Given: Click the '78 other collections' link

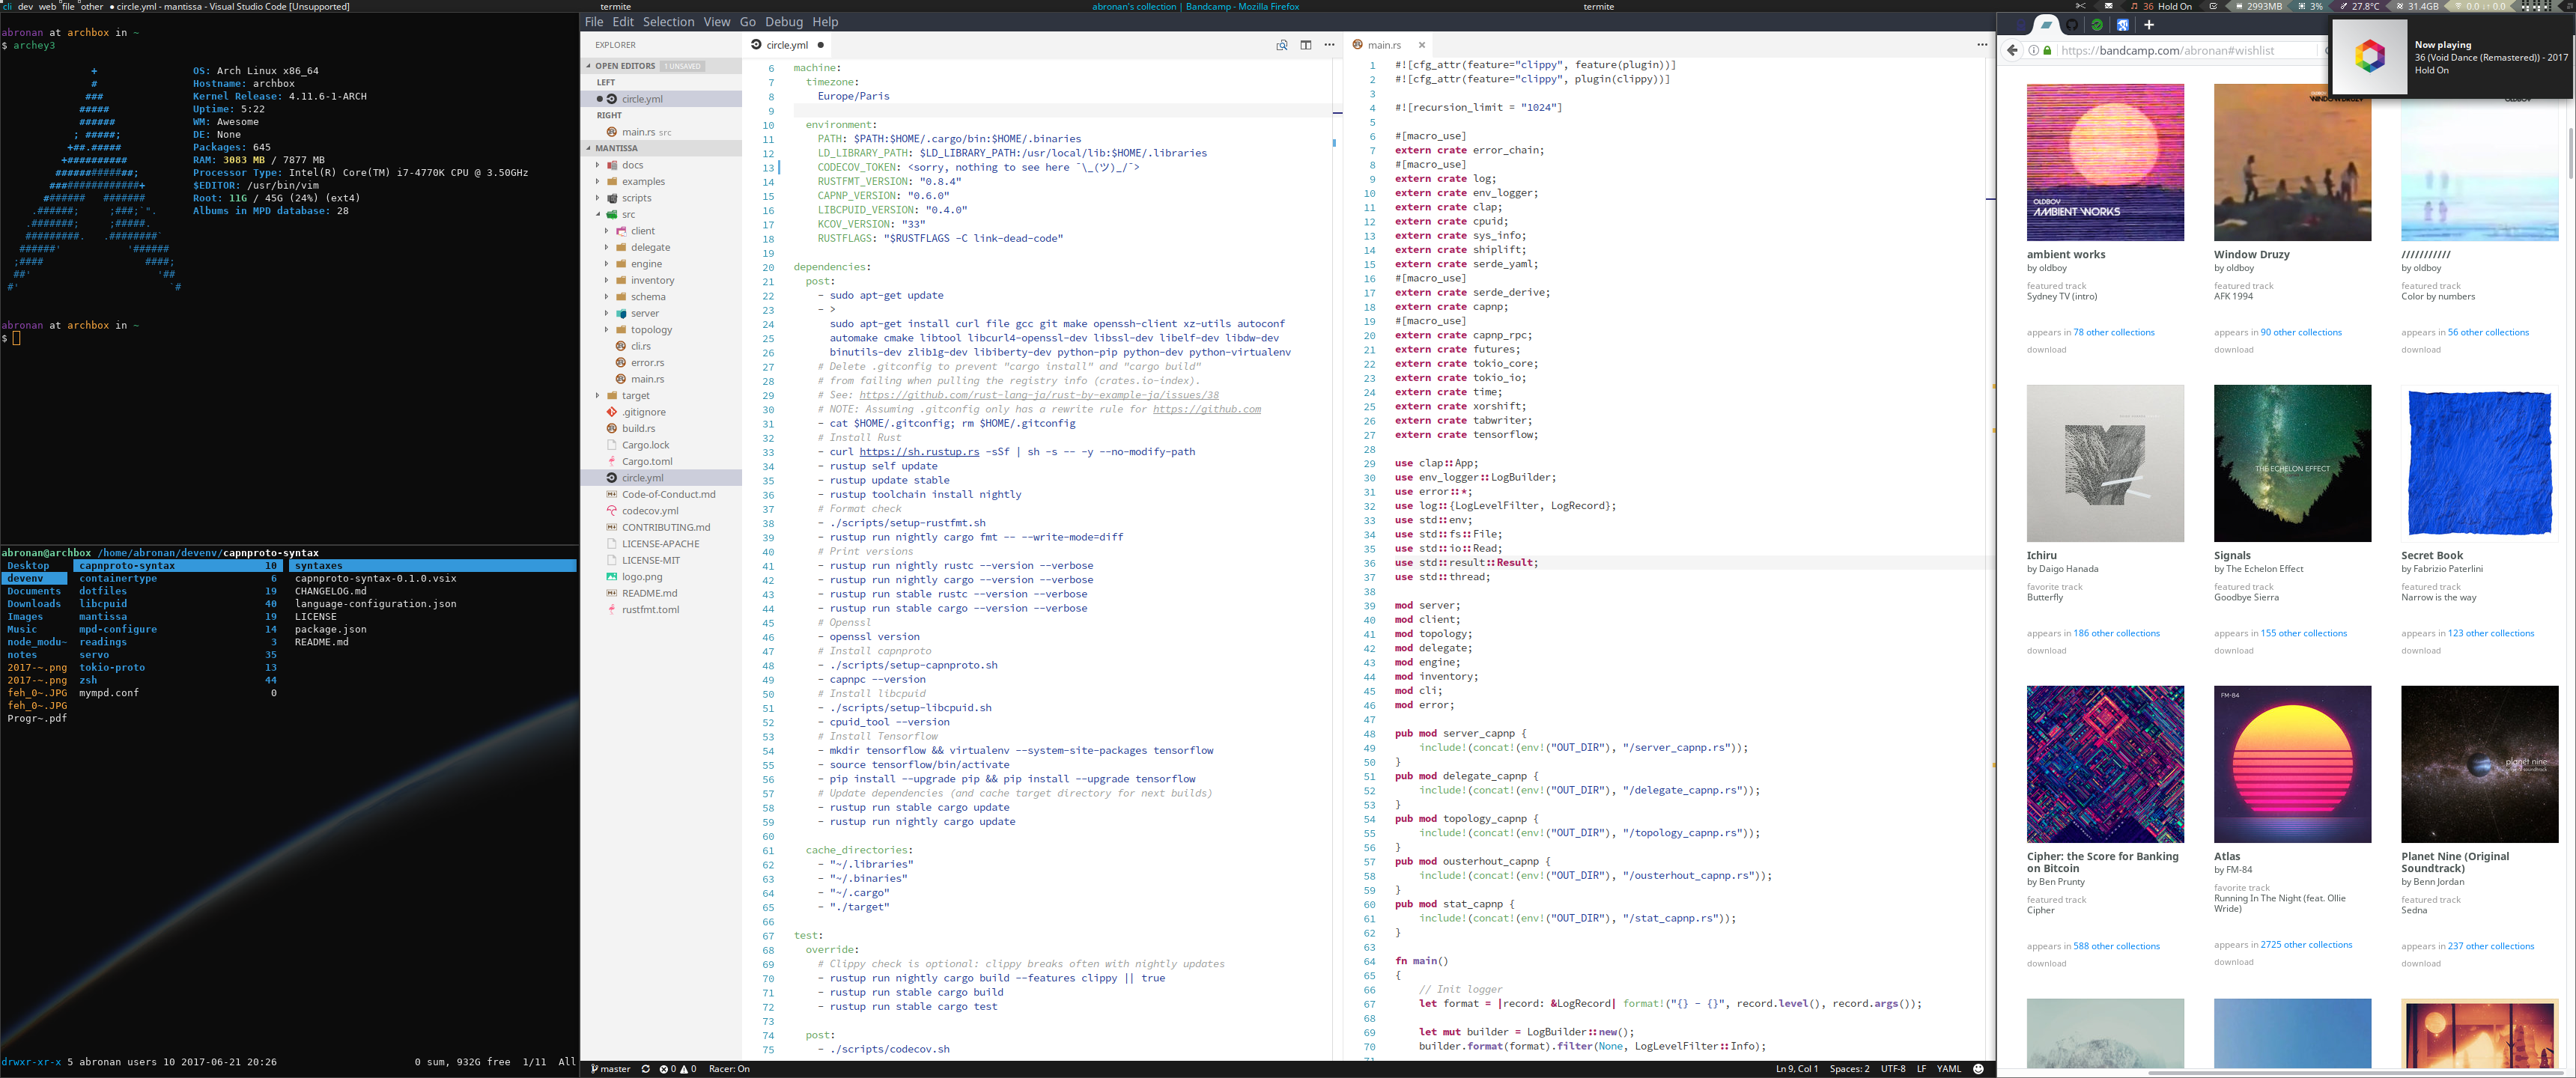Looking at the screenshot, I should pos(2113,332).
